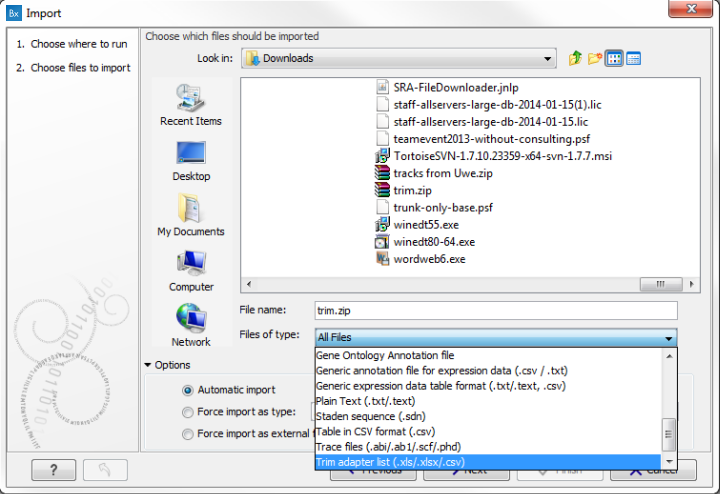Click the Bx application icon in title bar
720x494 pixels.
pos(14,13)
